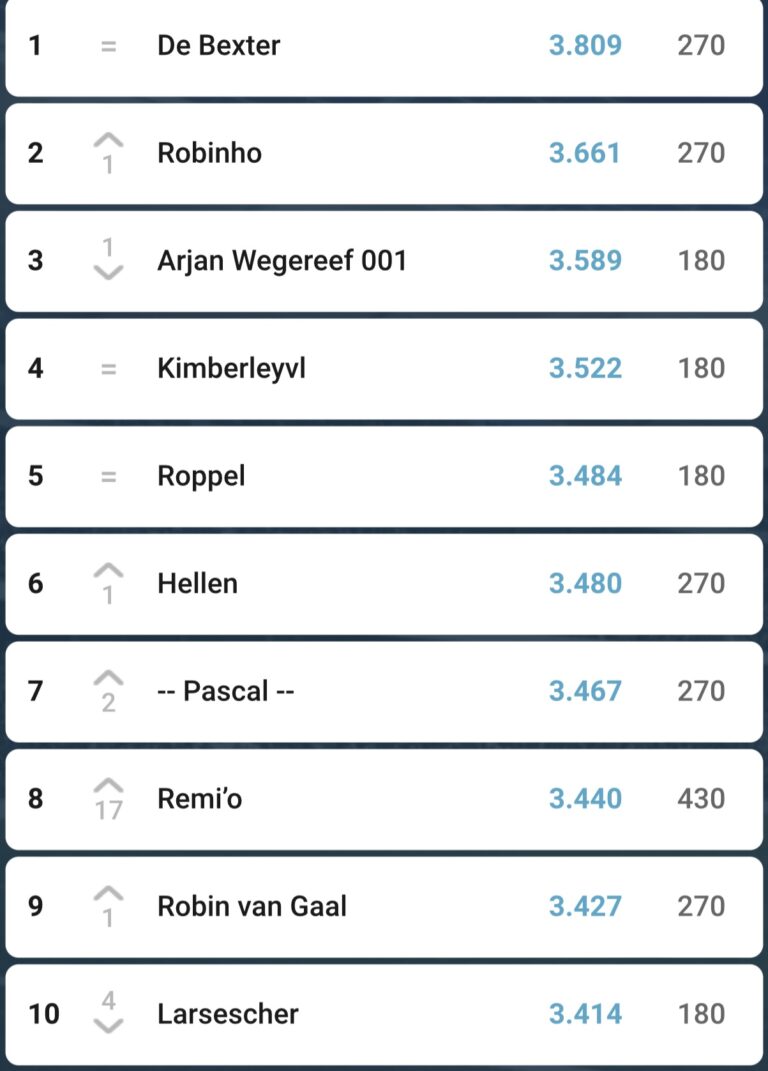Click the 270 value in Robin van Gaal's row
The image size is (768, 1071).
coord(701,907)
